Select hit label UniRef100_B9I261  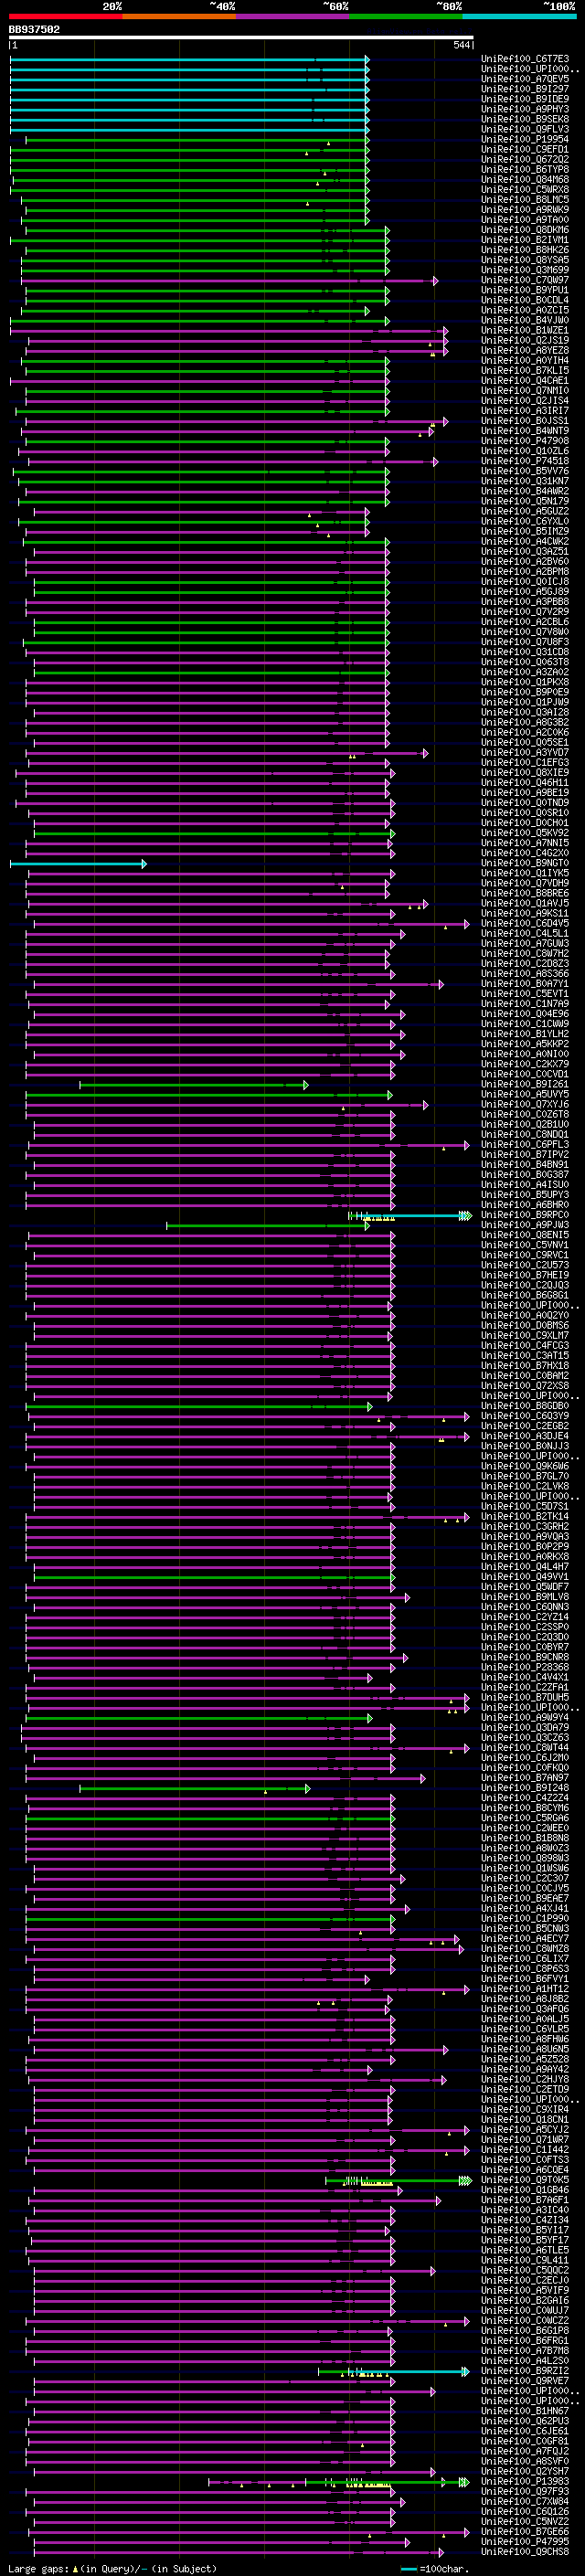click(525, 1084)
